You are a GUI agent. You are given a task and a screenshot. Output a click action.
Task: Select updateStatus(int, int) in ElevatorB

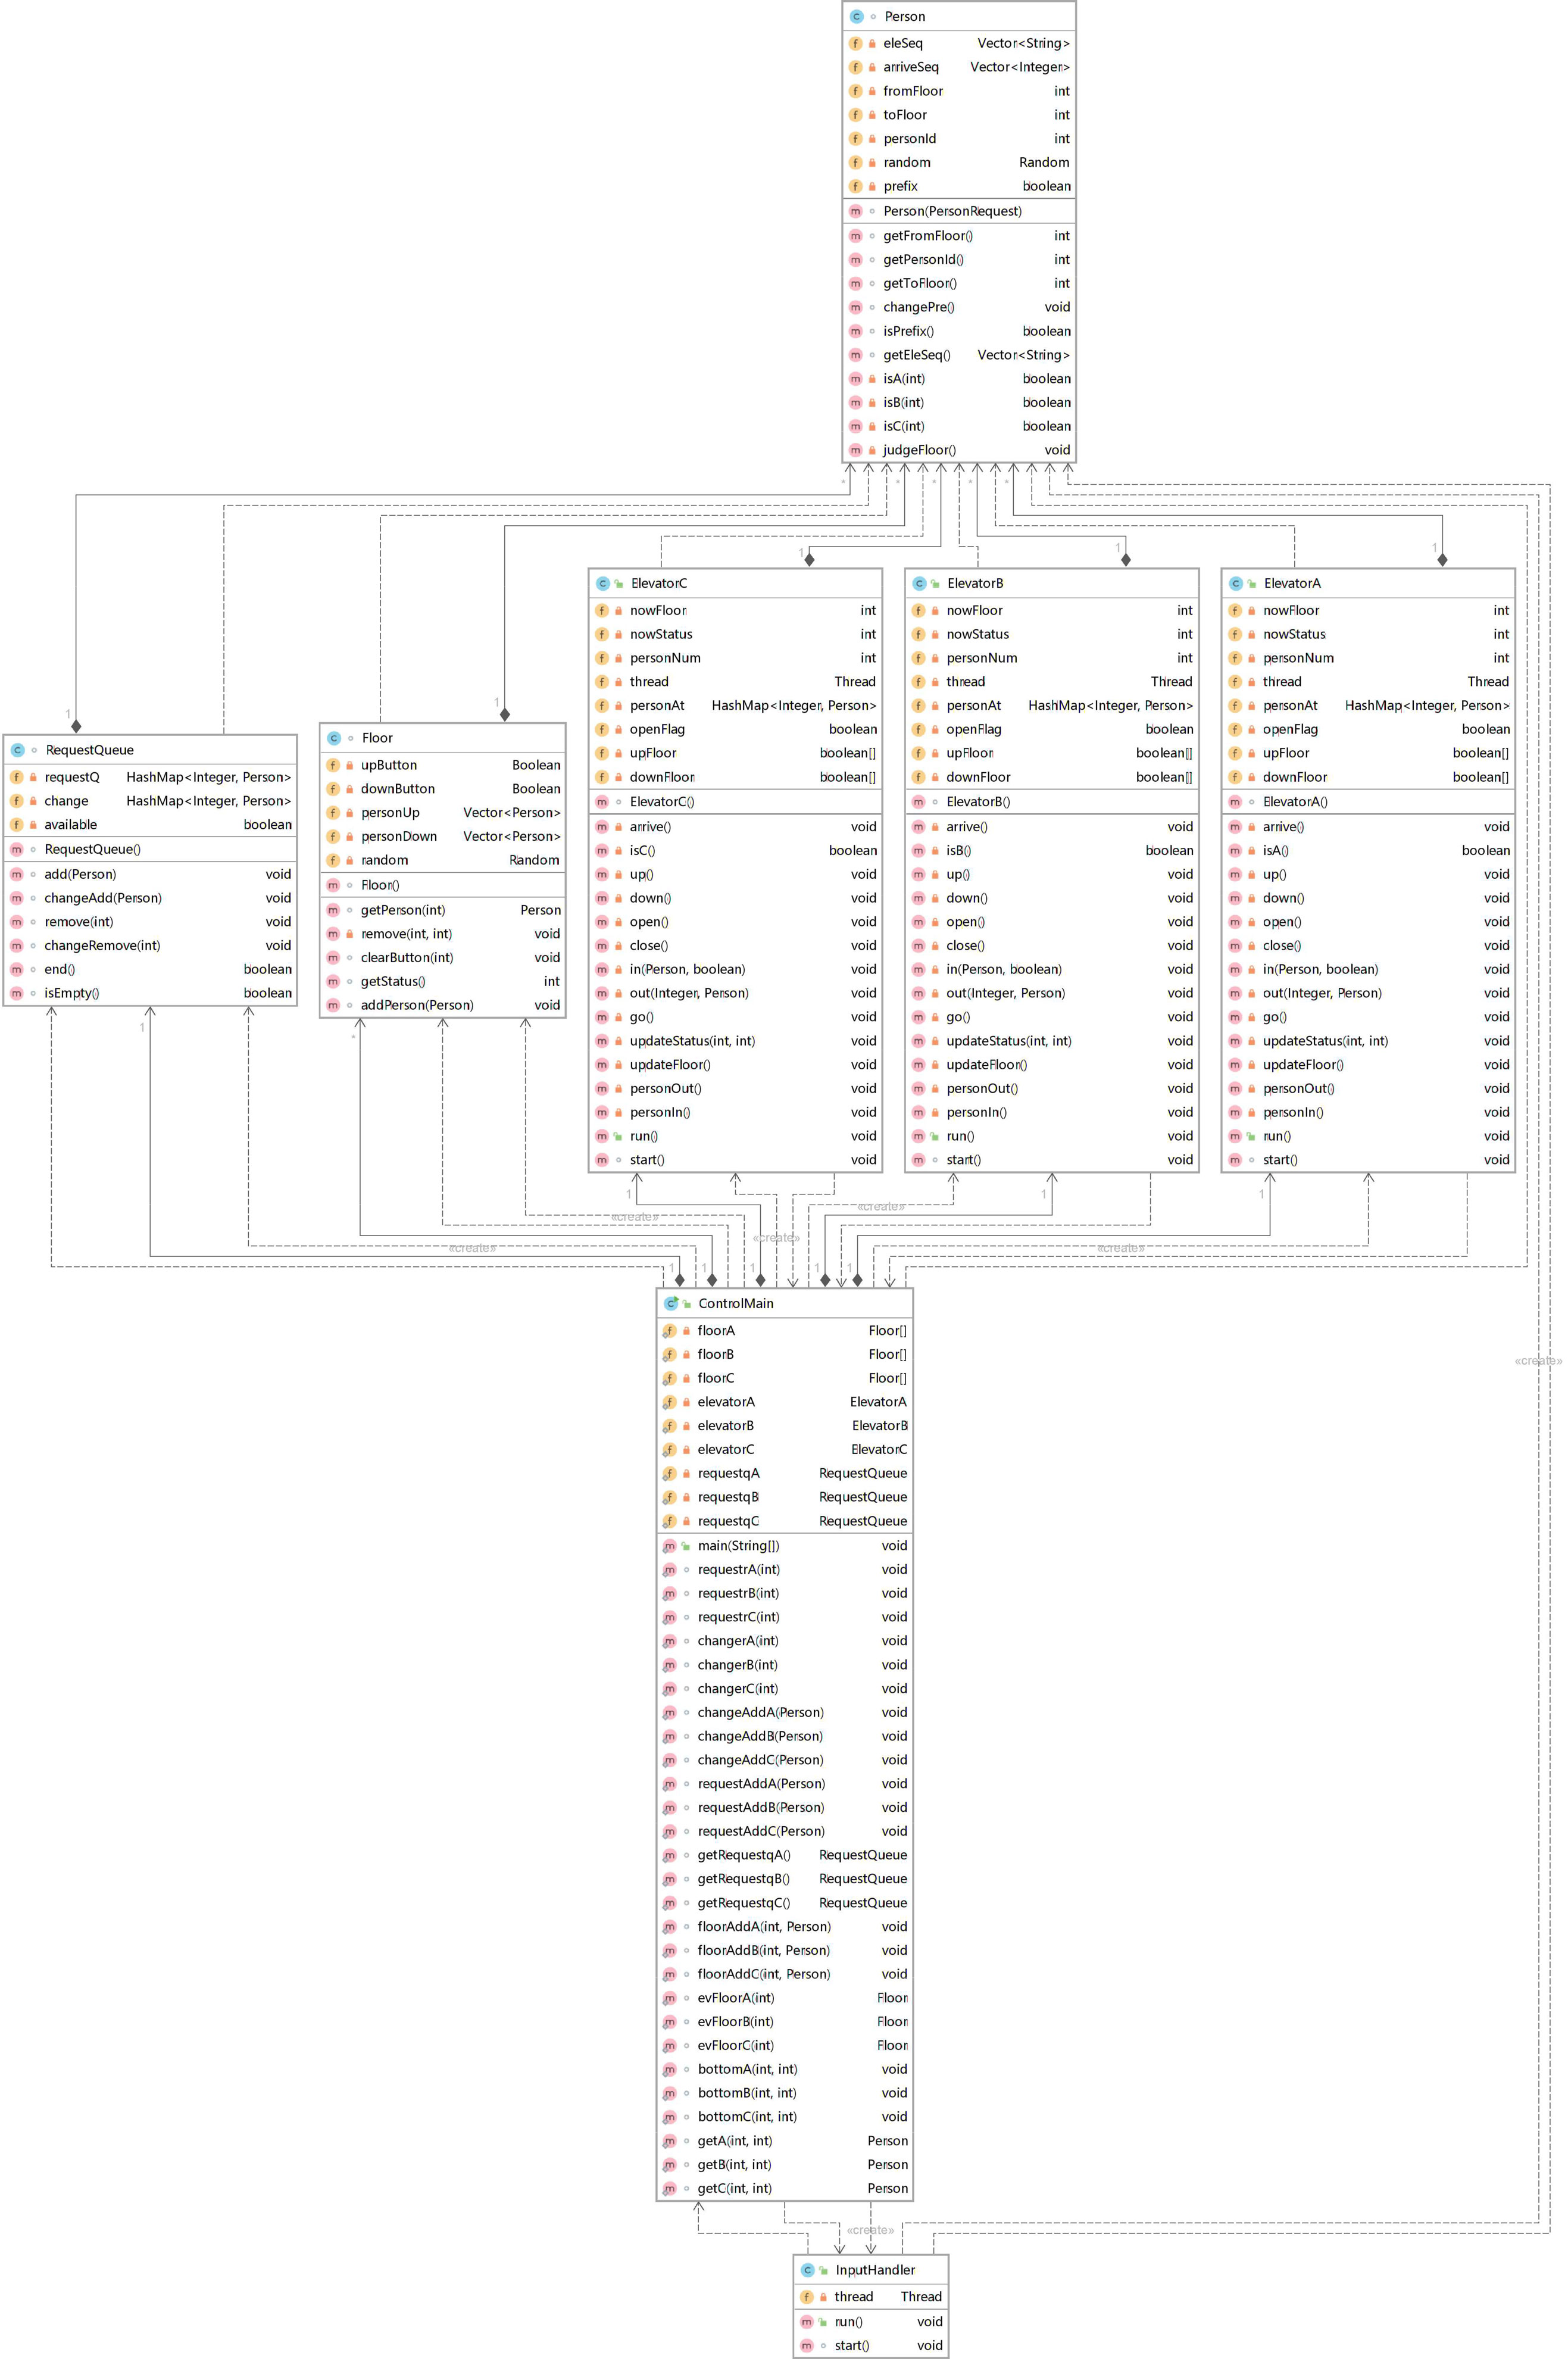(1008, 1041)
